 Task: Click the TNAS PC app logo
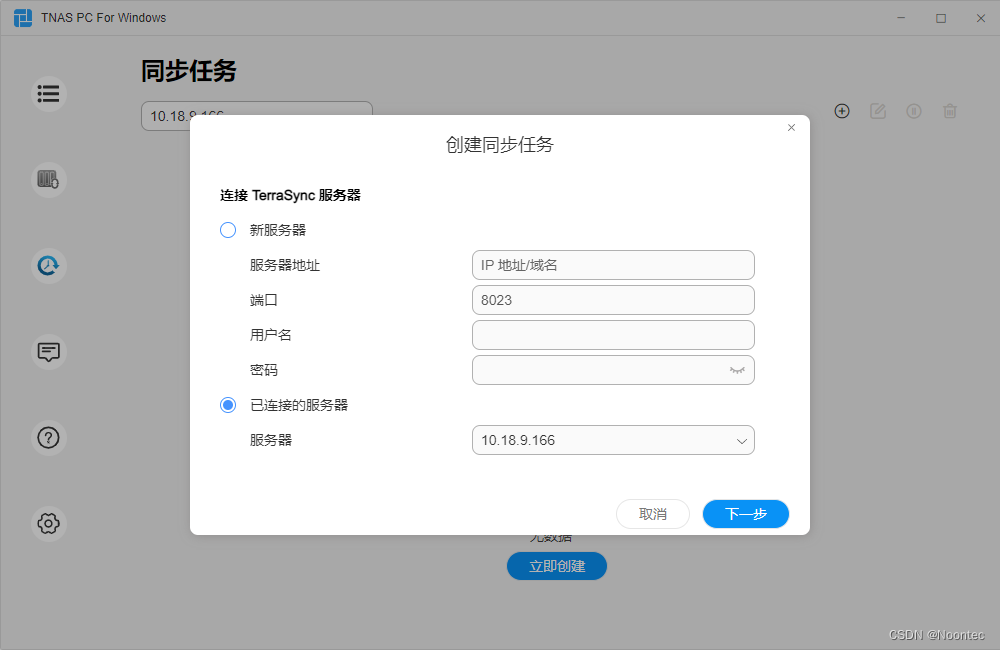pos(23,18)
